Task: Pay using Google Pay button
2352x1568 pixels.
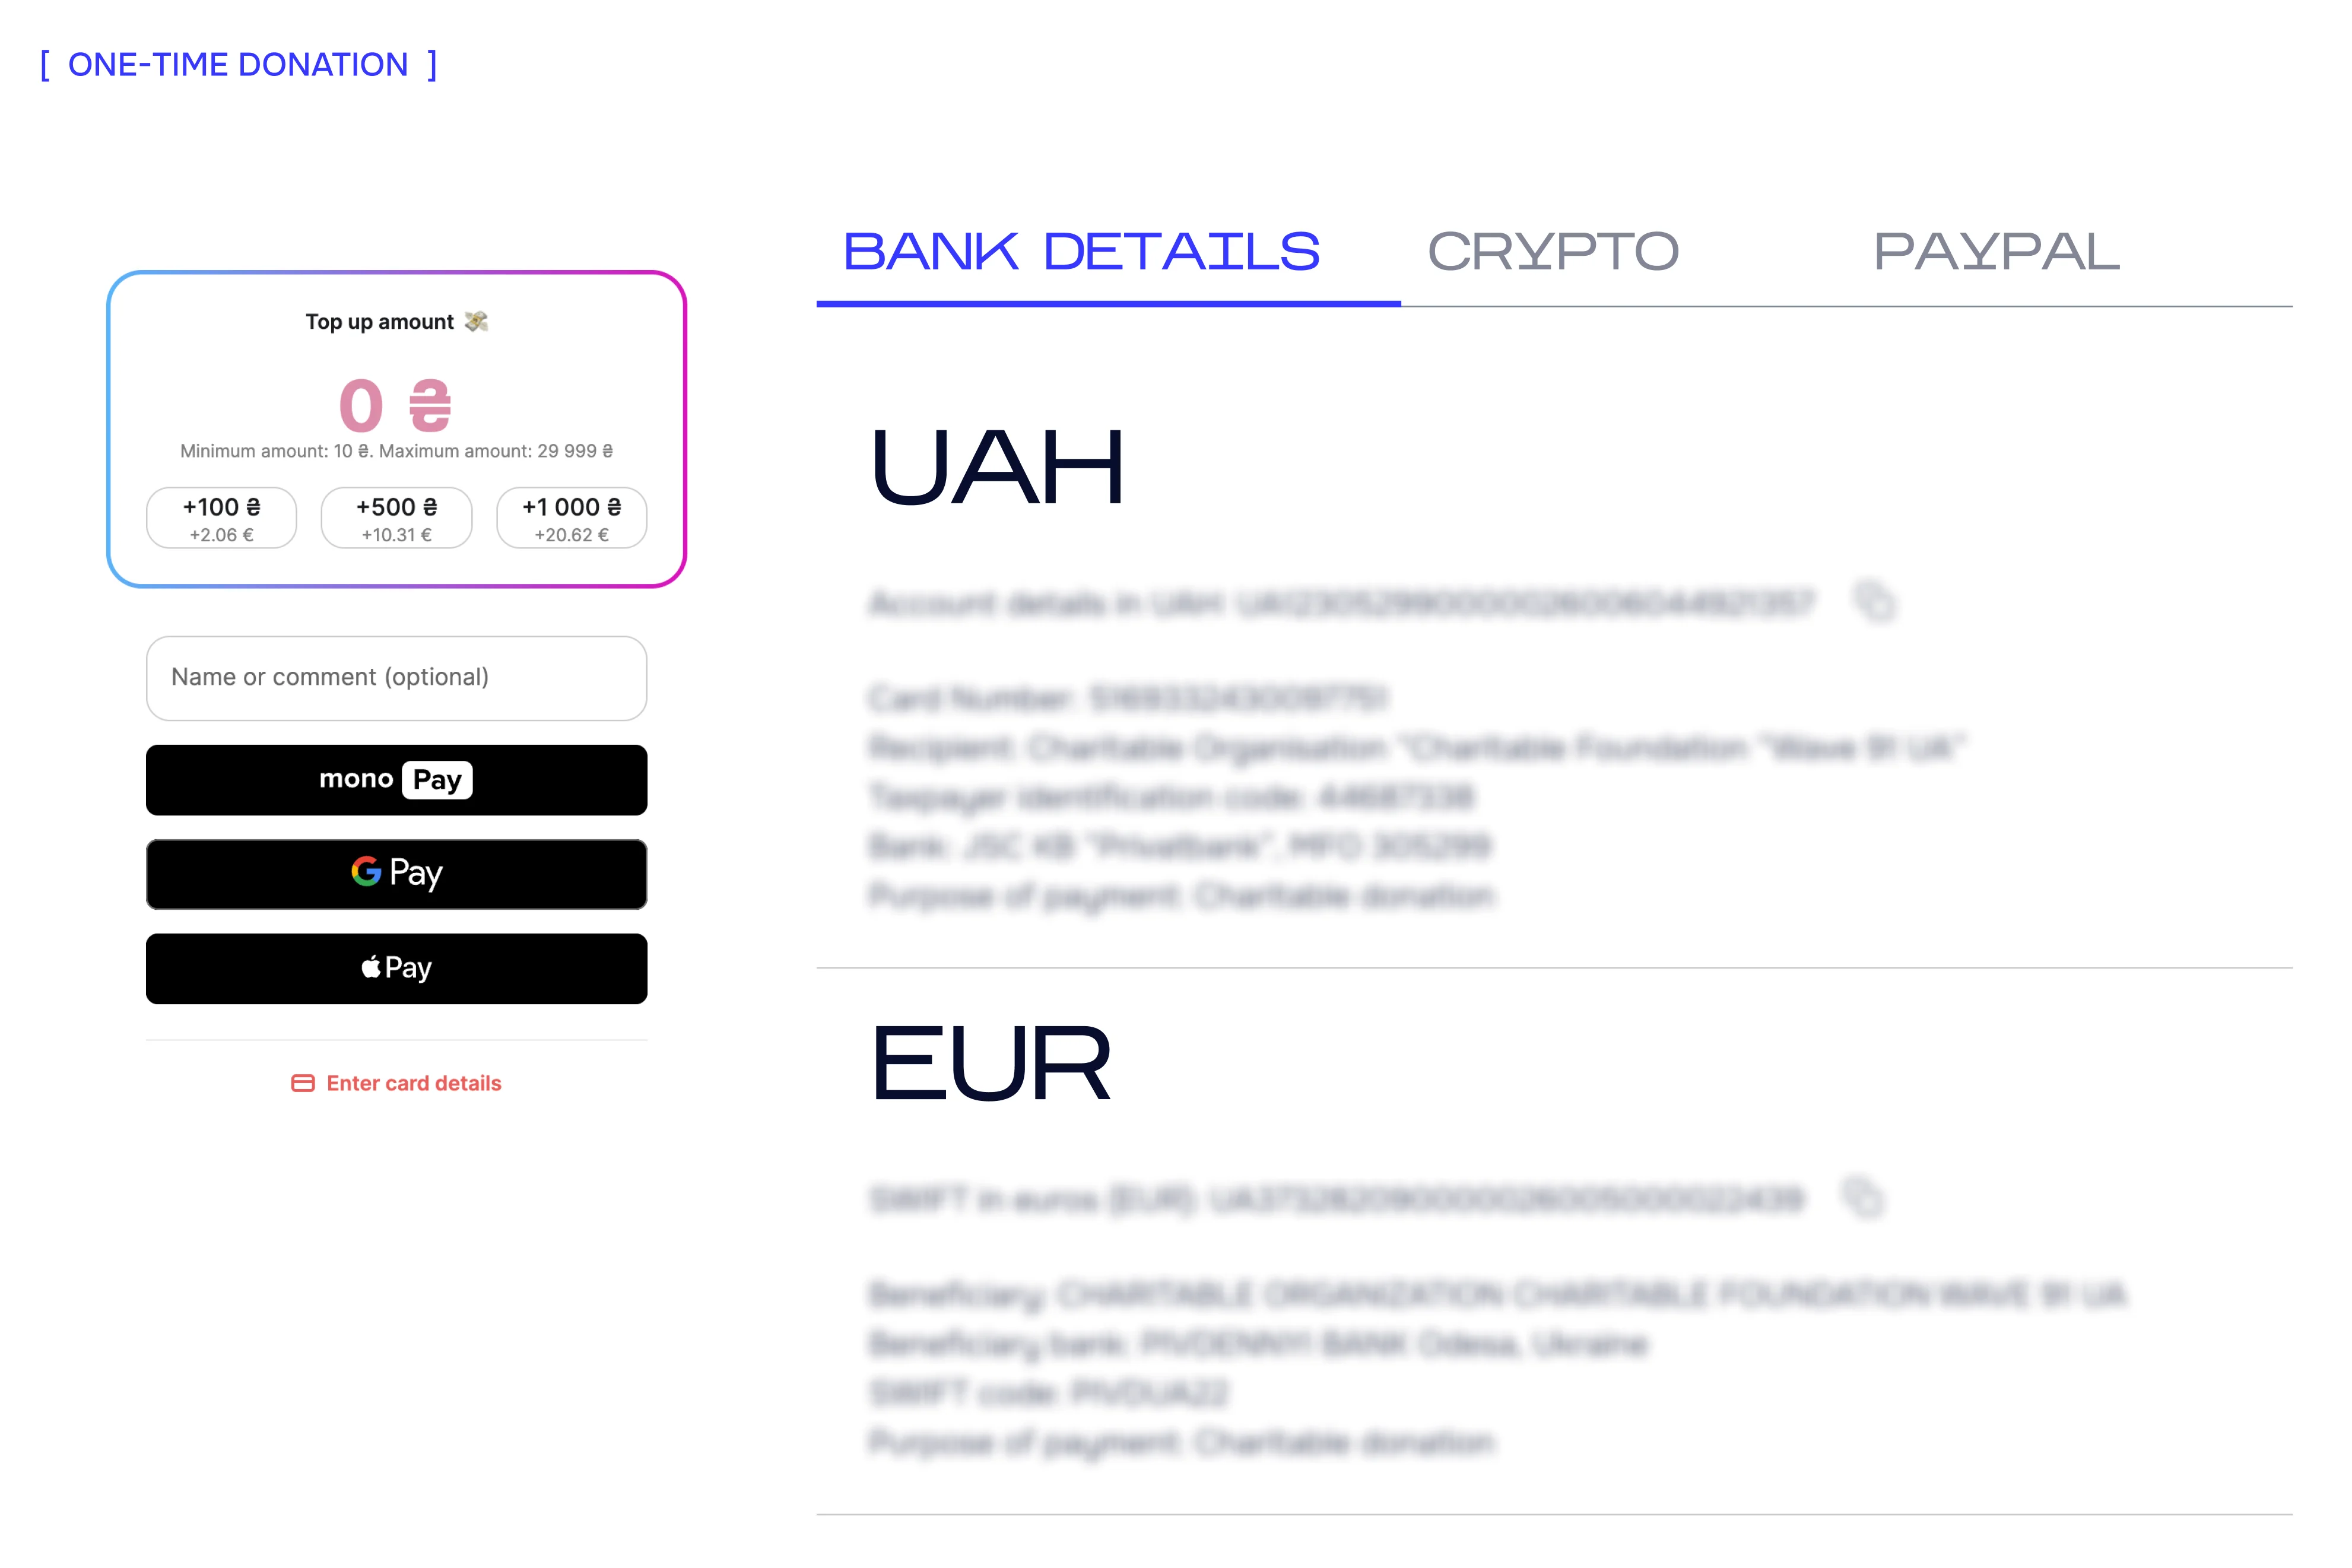Action: pyautogui.click(x=396, y=874)
